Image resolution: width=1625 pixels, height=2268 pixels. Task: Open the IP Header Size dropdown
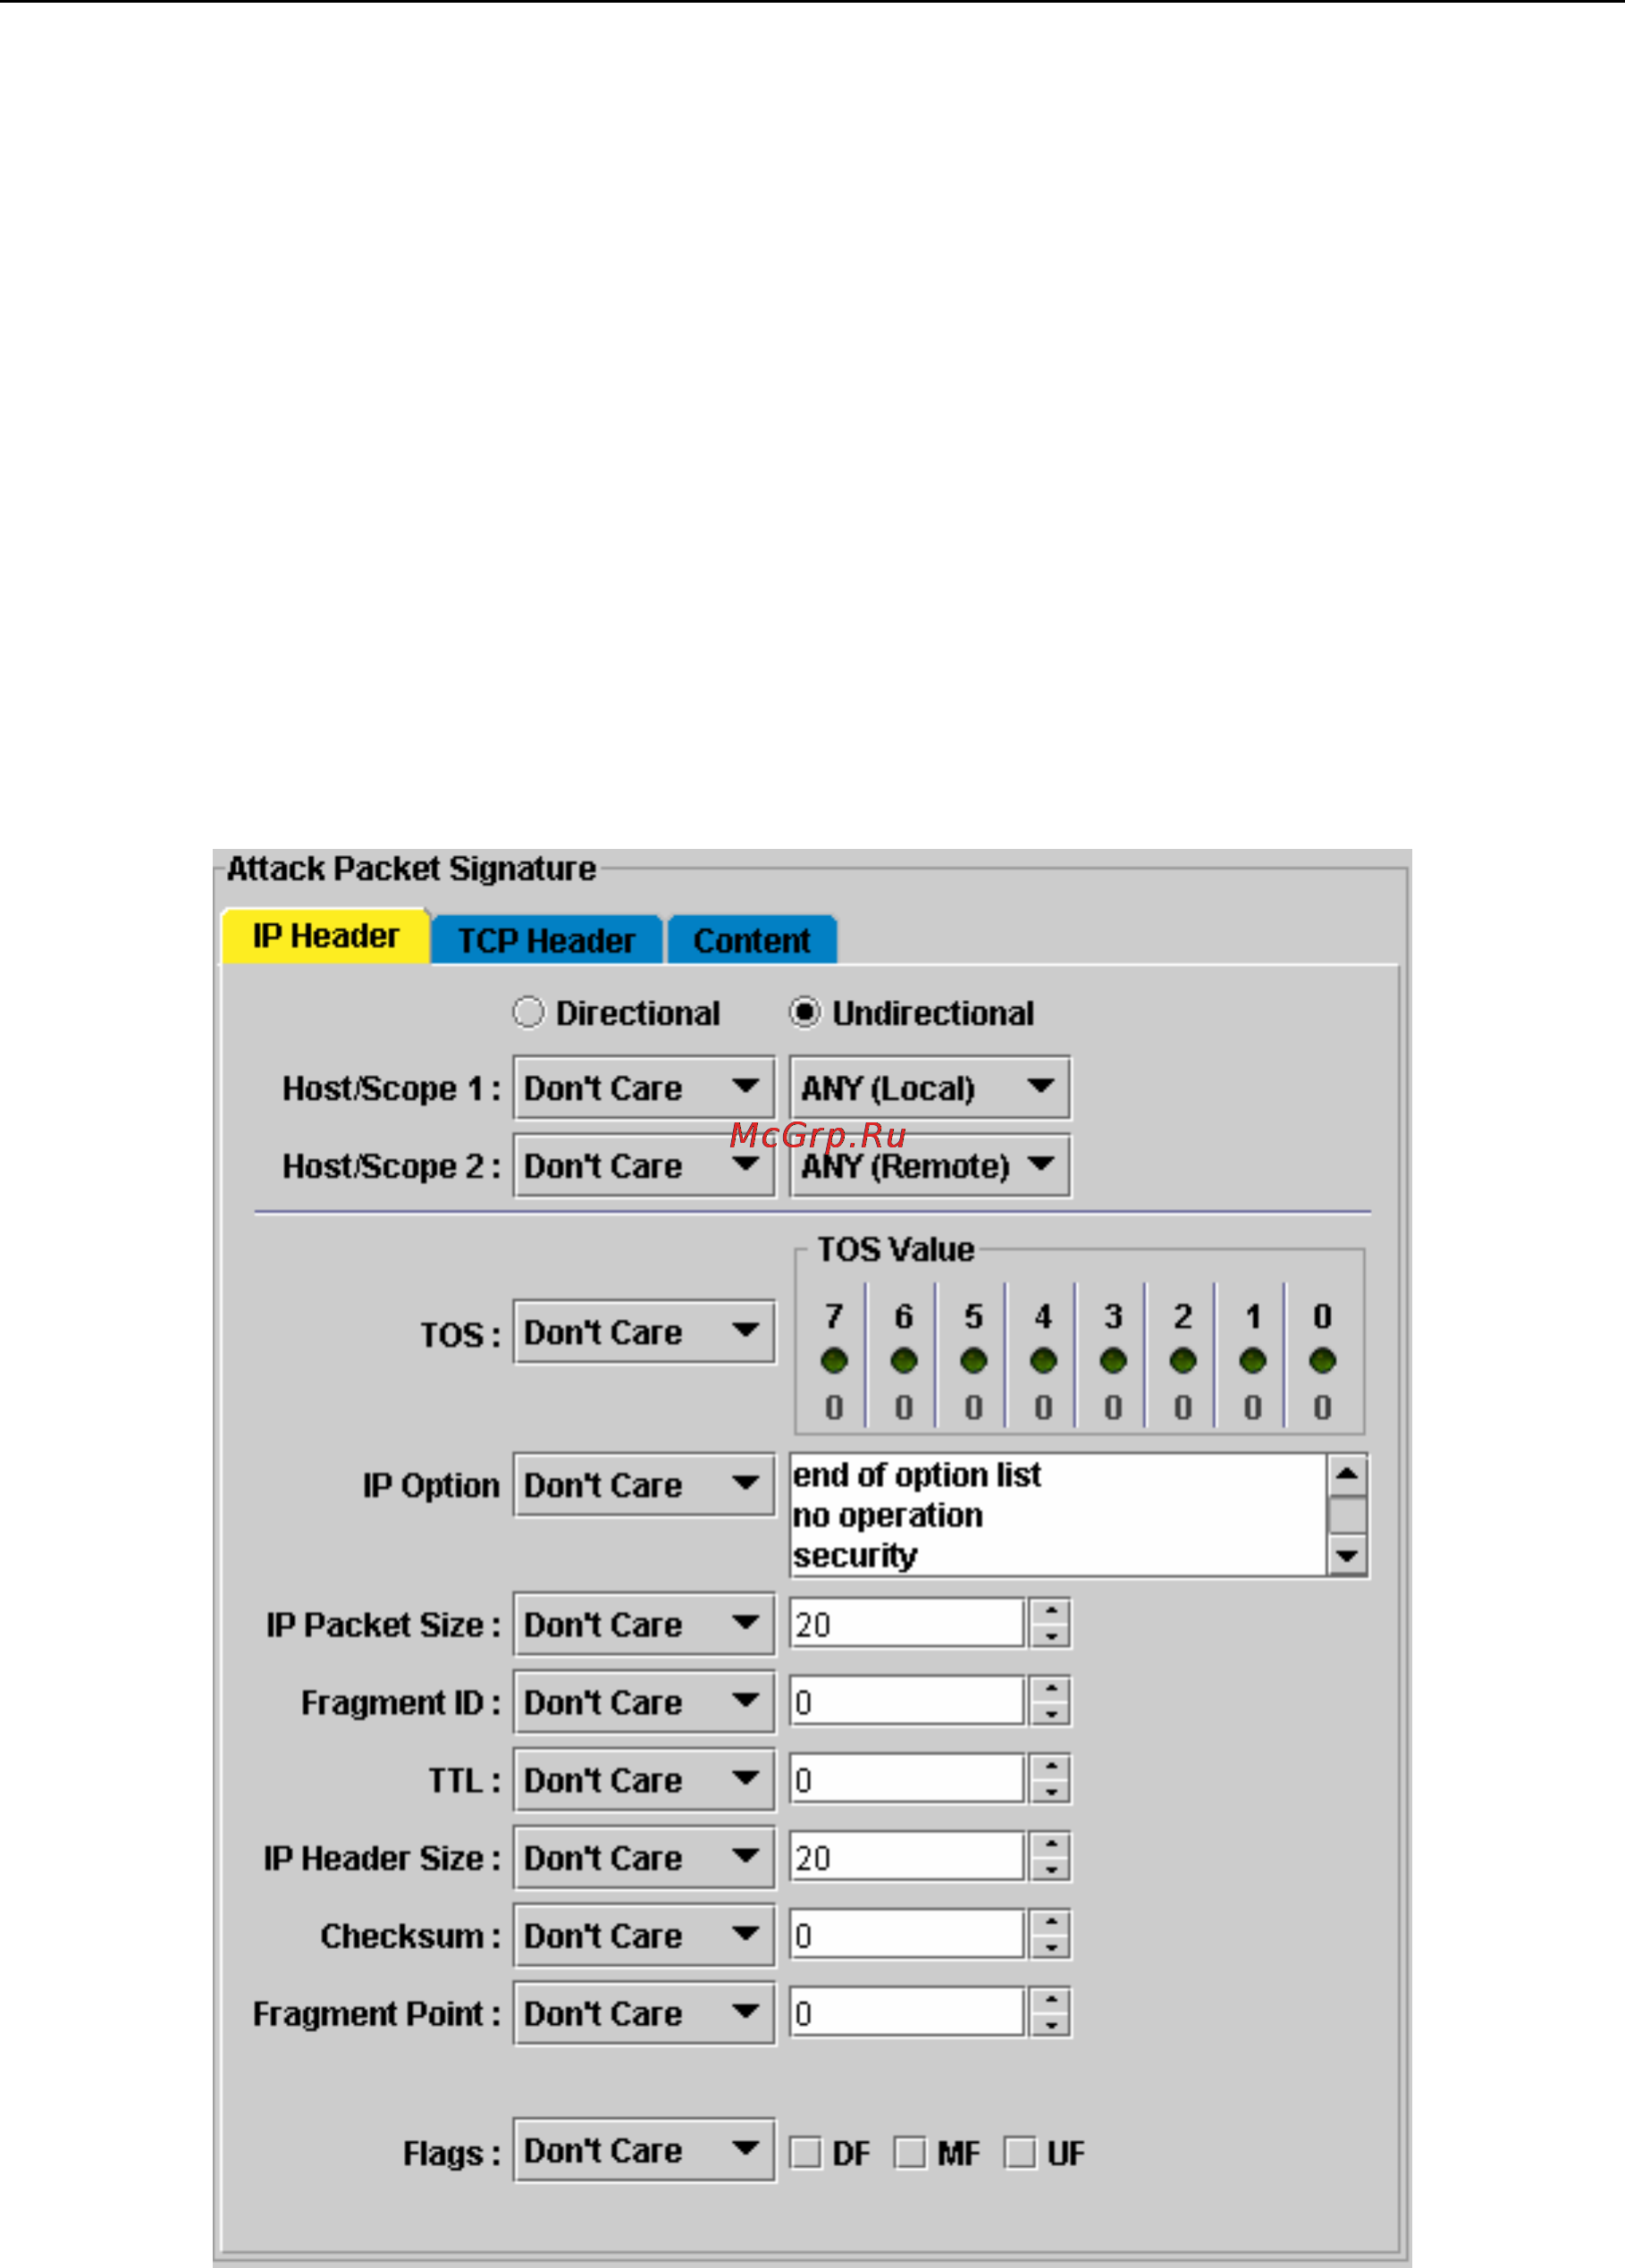point(644,1858)
